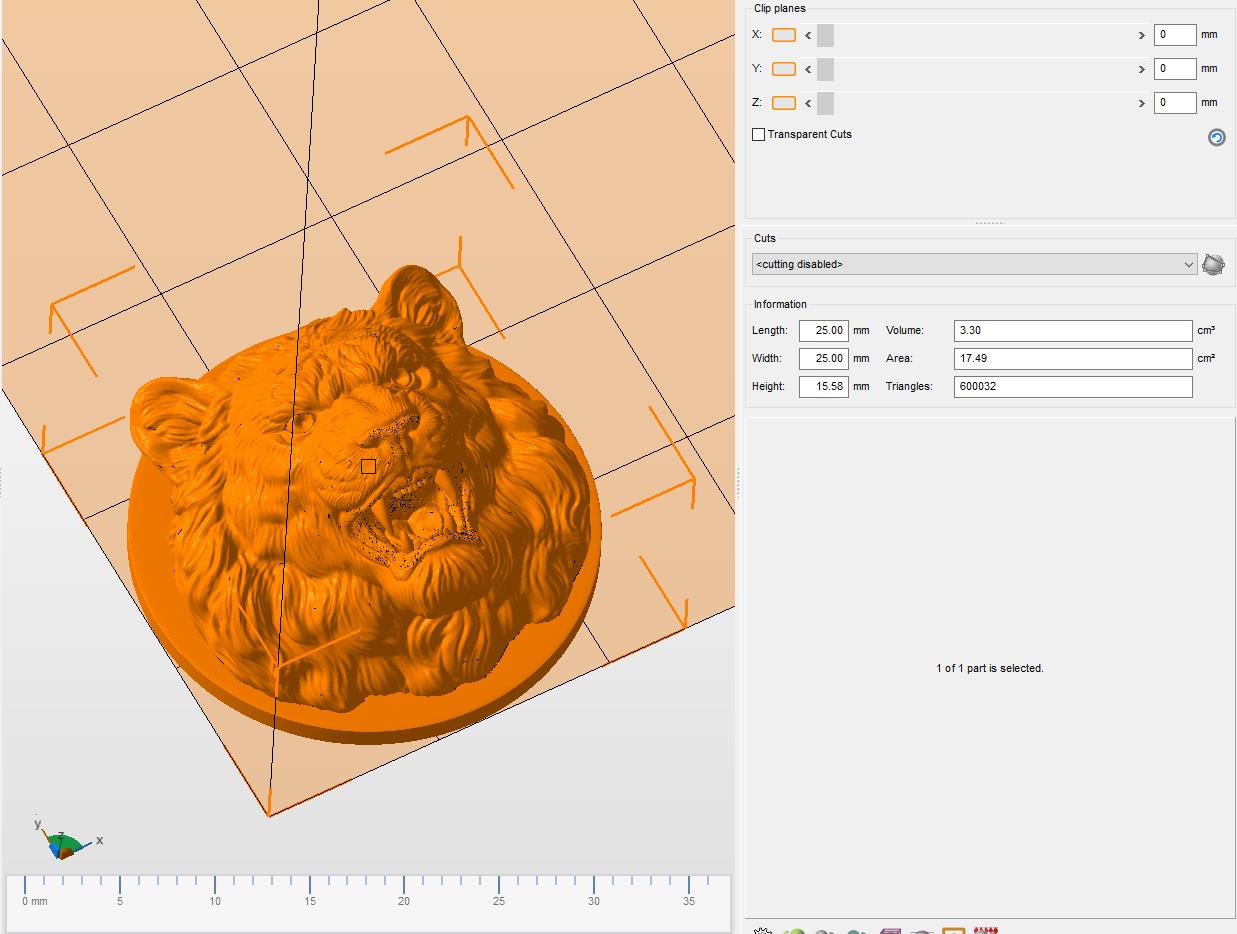This screenshot has width=1237, height=934.
Task: Toggle the Y clip plane orange button
Action: pos(784,69)
